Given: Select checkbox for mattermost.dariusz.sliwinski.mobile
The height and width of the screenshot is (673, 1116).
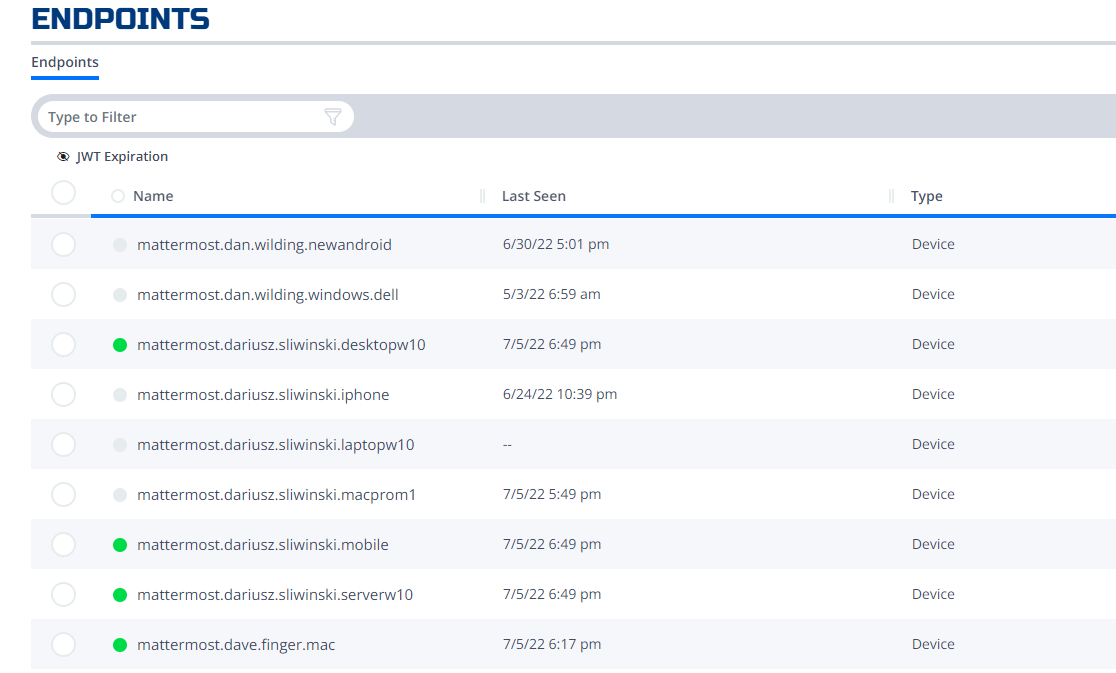Looking at the screenshot, I should 63,544.
